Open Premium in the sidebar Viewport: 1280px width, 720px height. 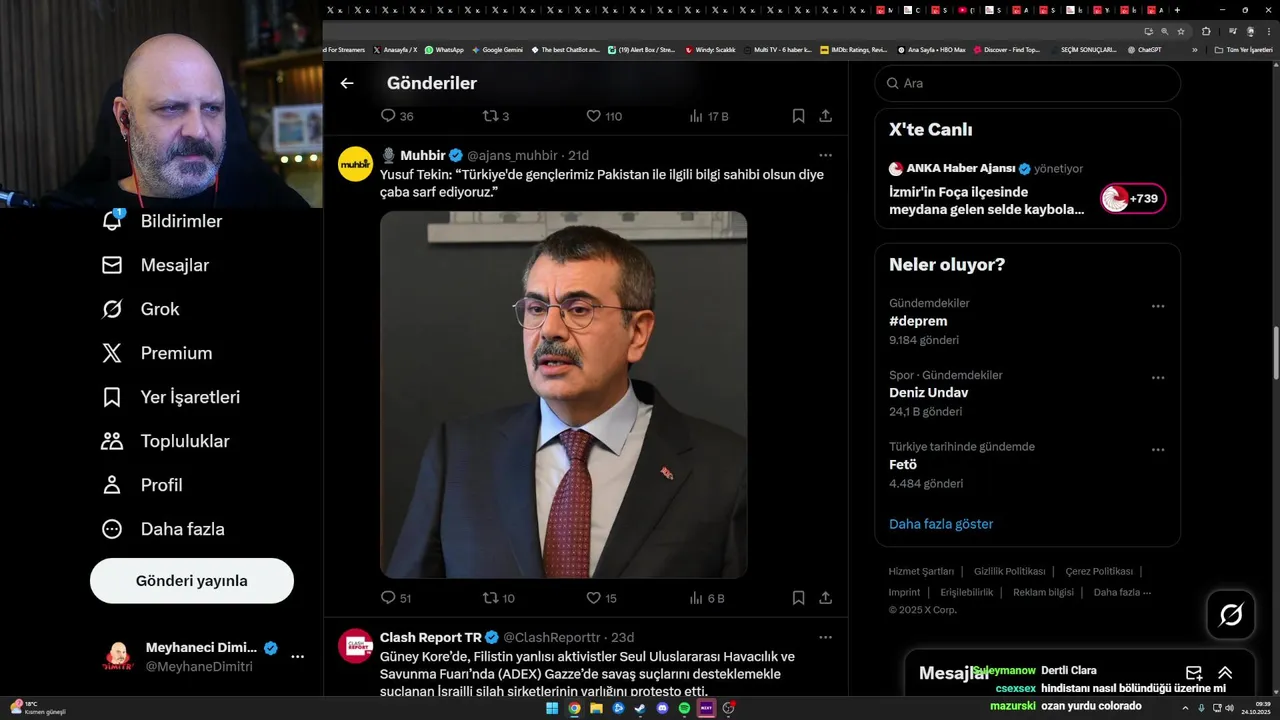pyautogui.click(x=157, y=353)
